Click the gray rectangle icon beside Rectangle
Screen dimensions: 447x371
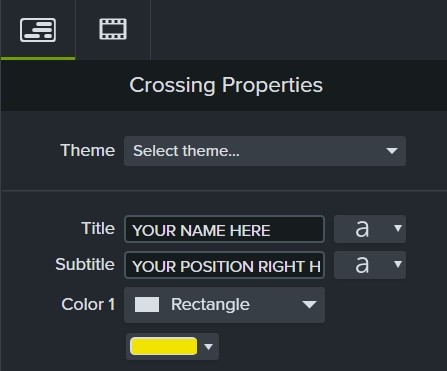coord(147,305)
